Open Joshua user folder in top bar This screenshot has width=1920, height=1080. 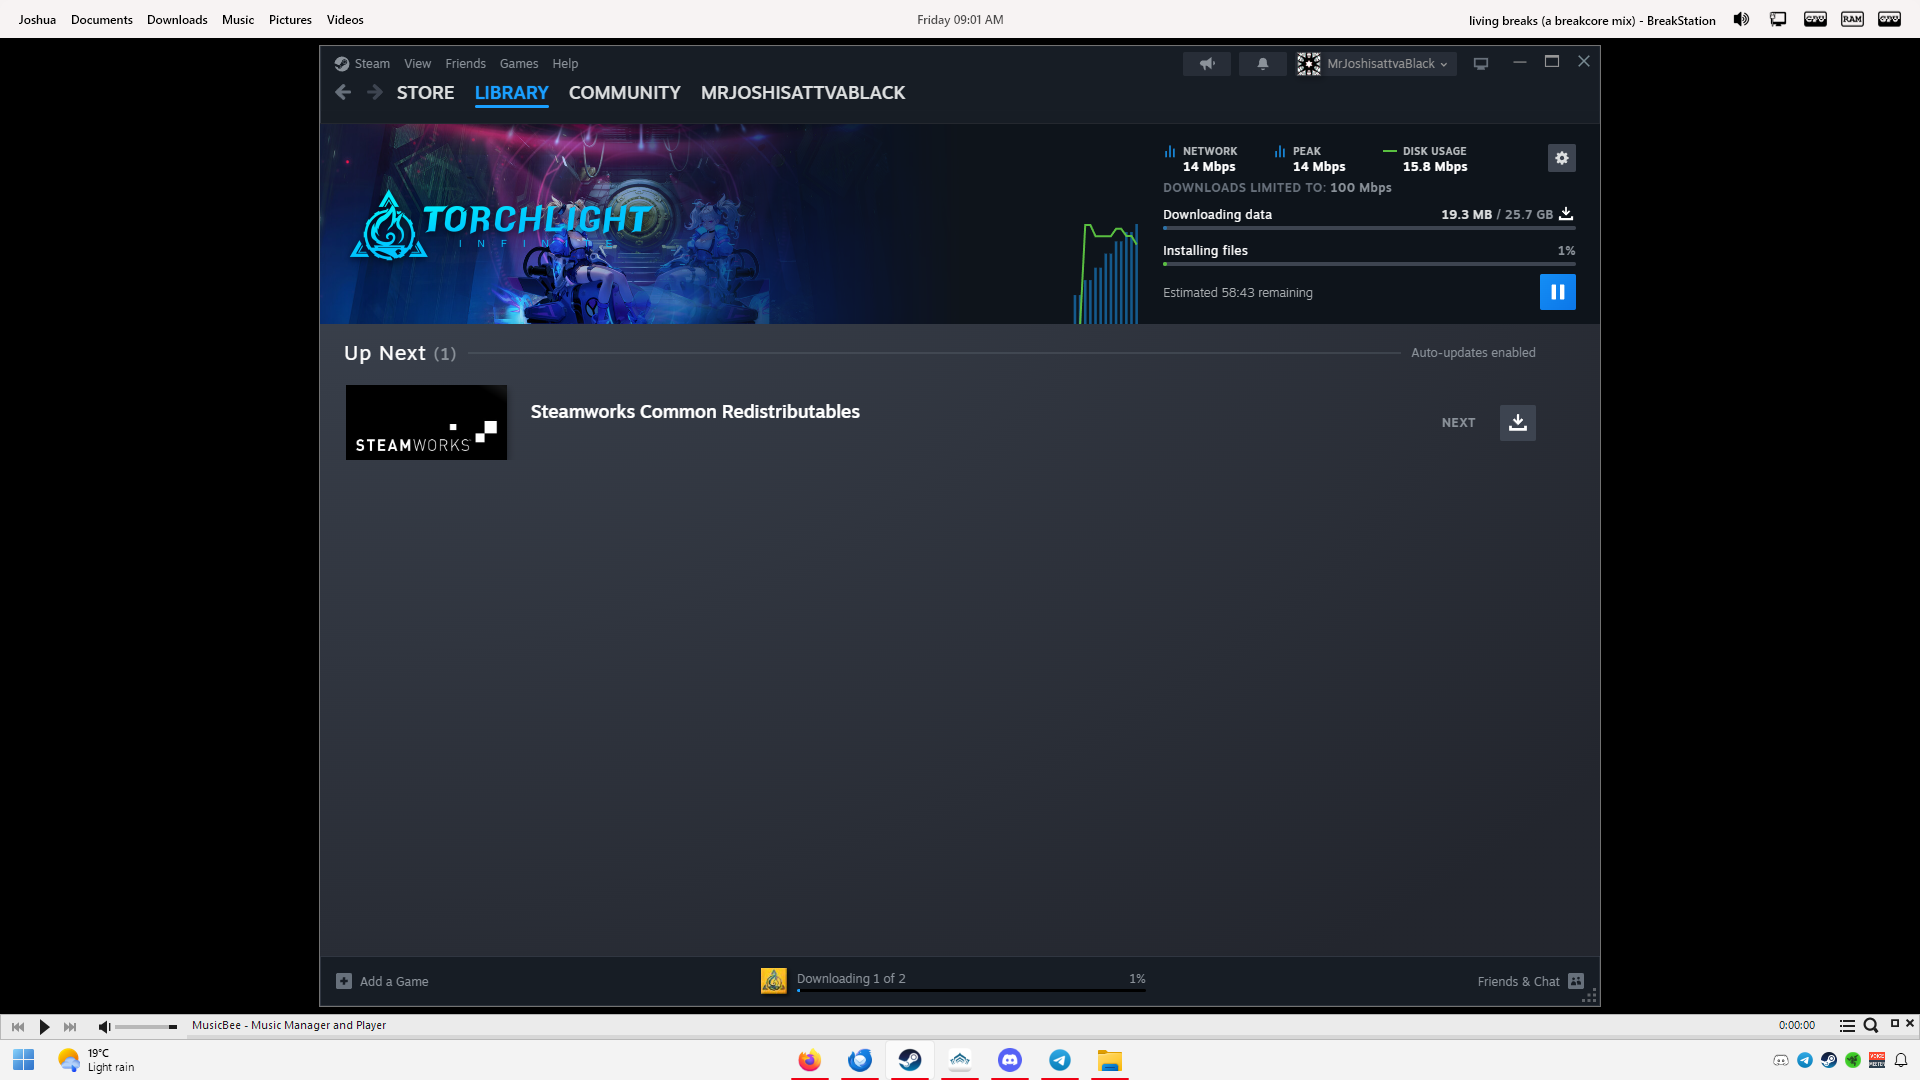[37, 19]
